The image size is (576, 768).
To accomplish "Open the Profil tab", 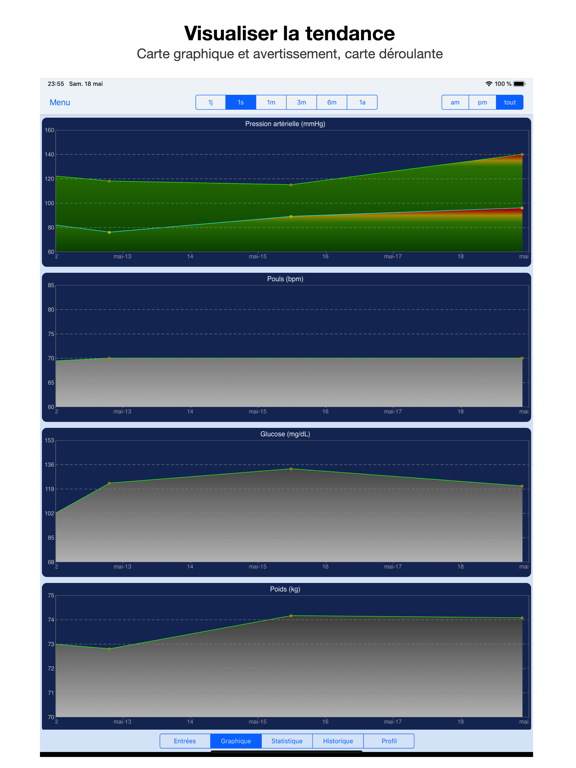I will tap(389, 741).
